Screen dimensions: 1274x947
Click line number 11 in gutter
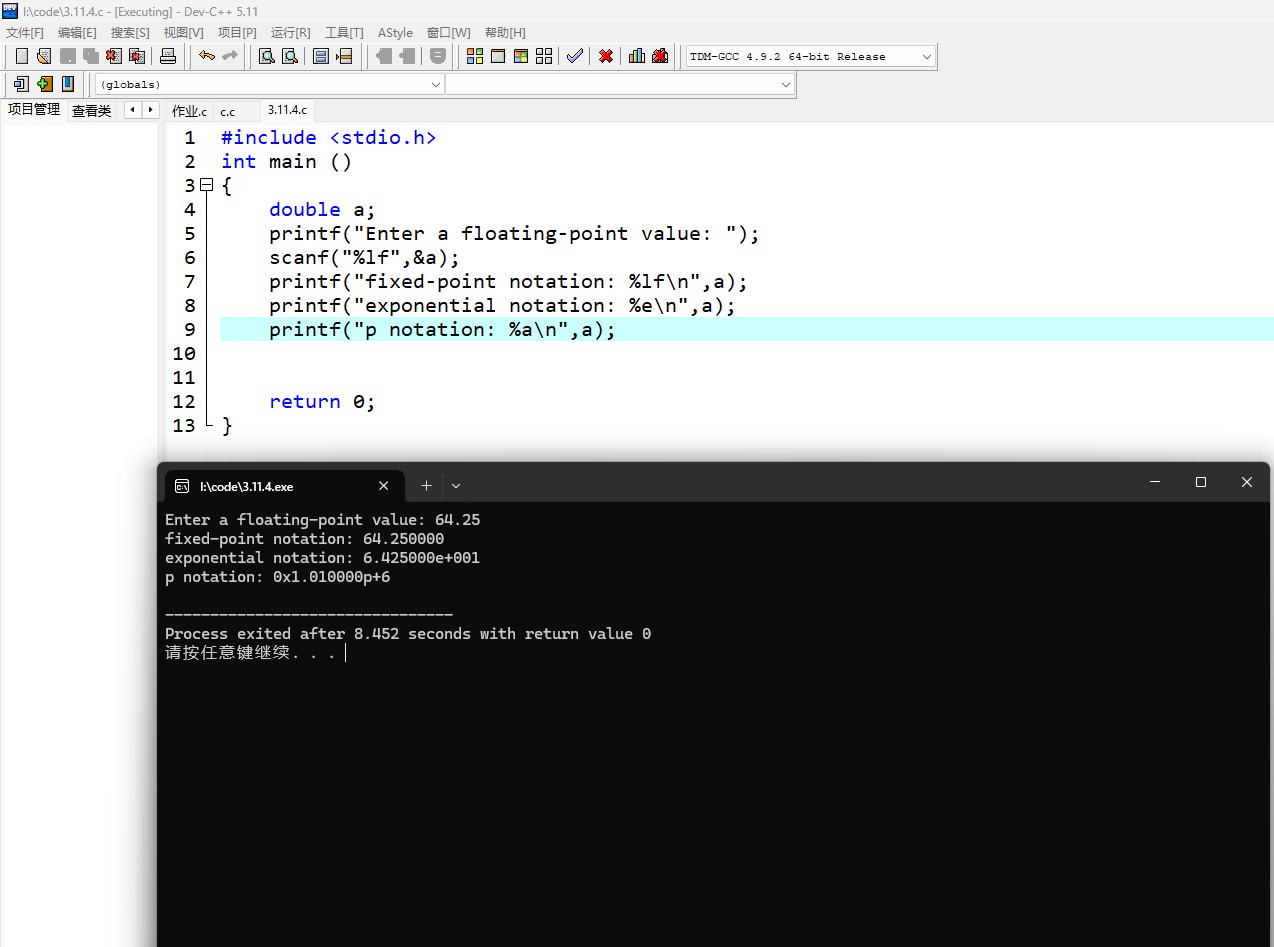click(184, 377)
